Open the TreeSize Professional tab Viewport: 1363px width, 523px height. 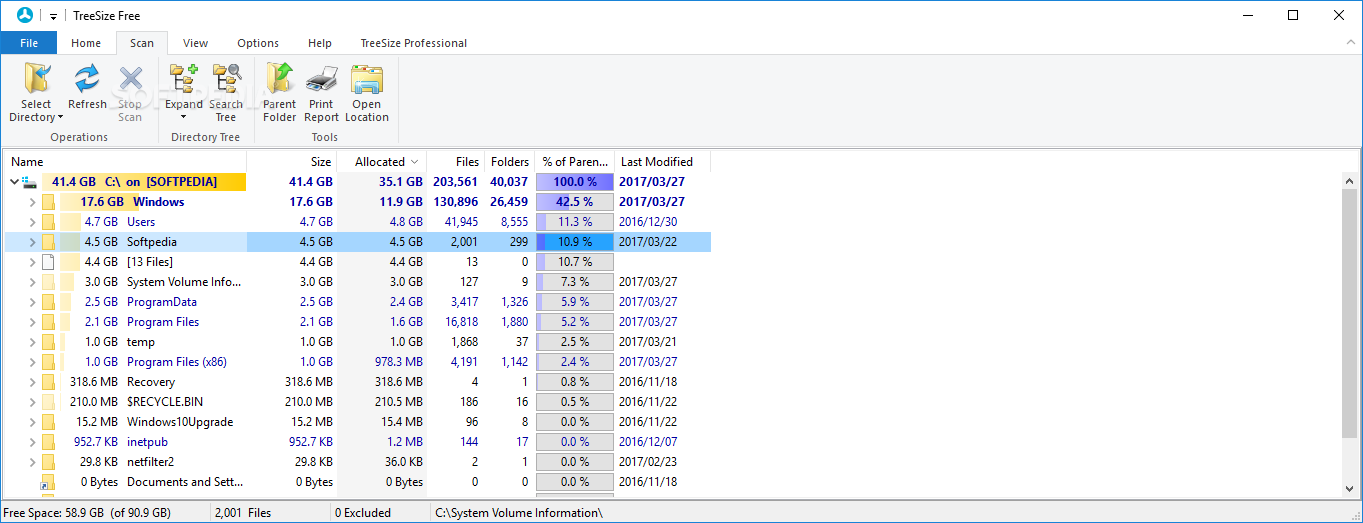click(414, 43)
